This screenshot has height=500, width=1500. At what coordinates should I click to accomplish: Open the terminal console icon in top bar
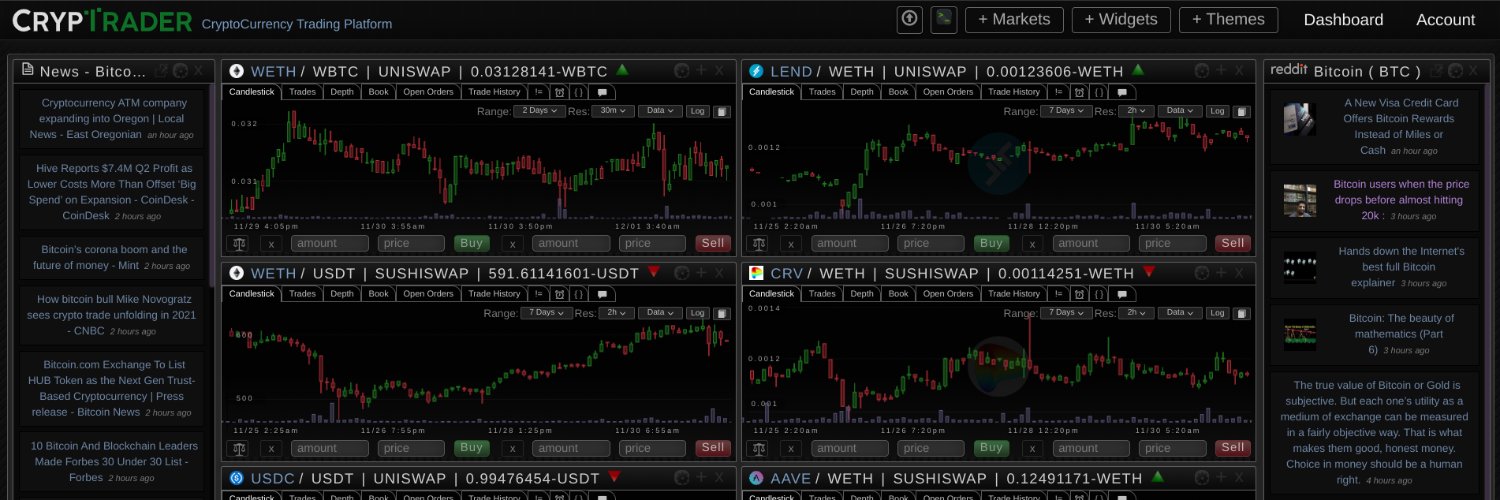(943, 20)
